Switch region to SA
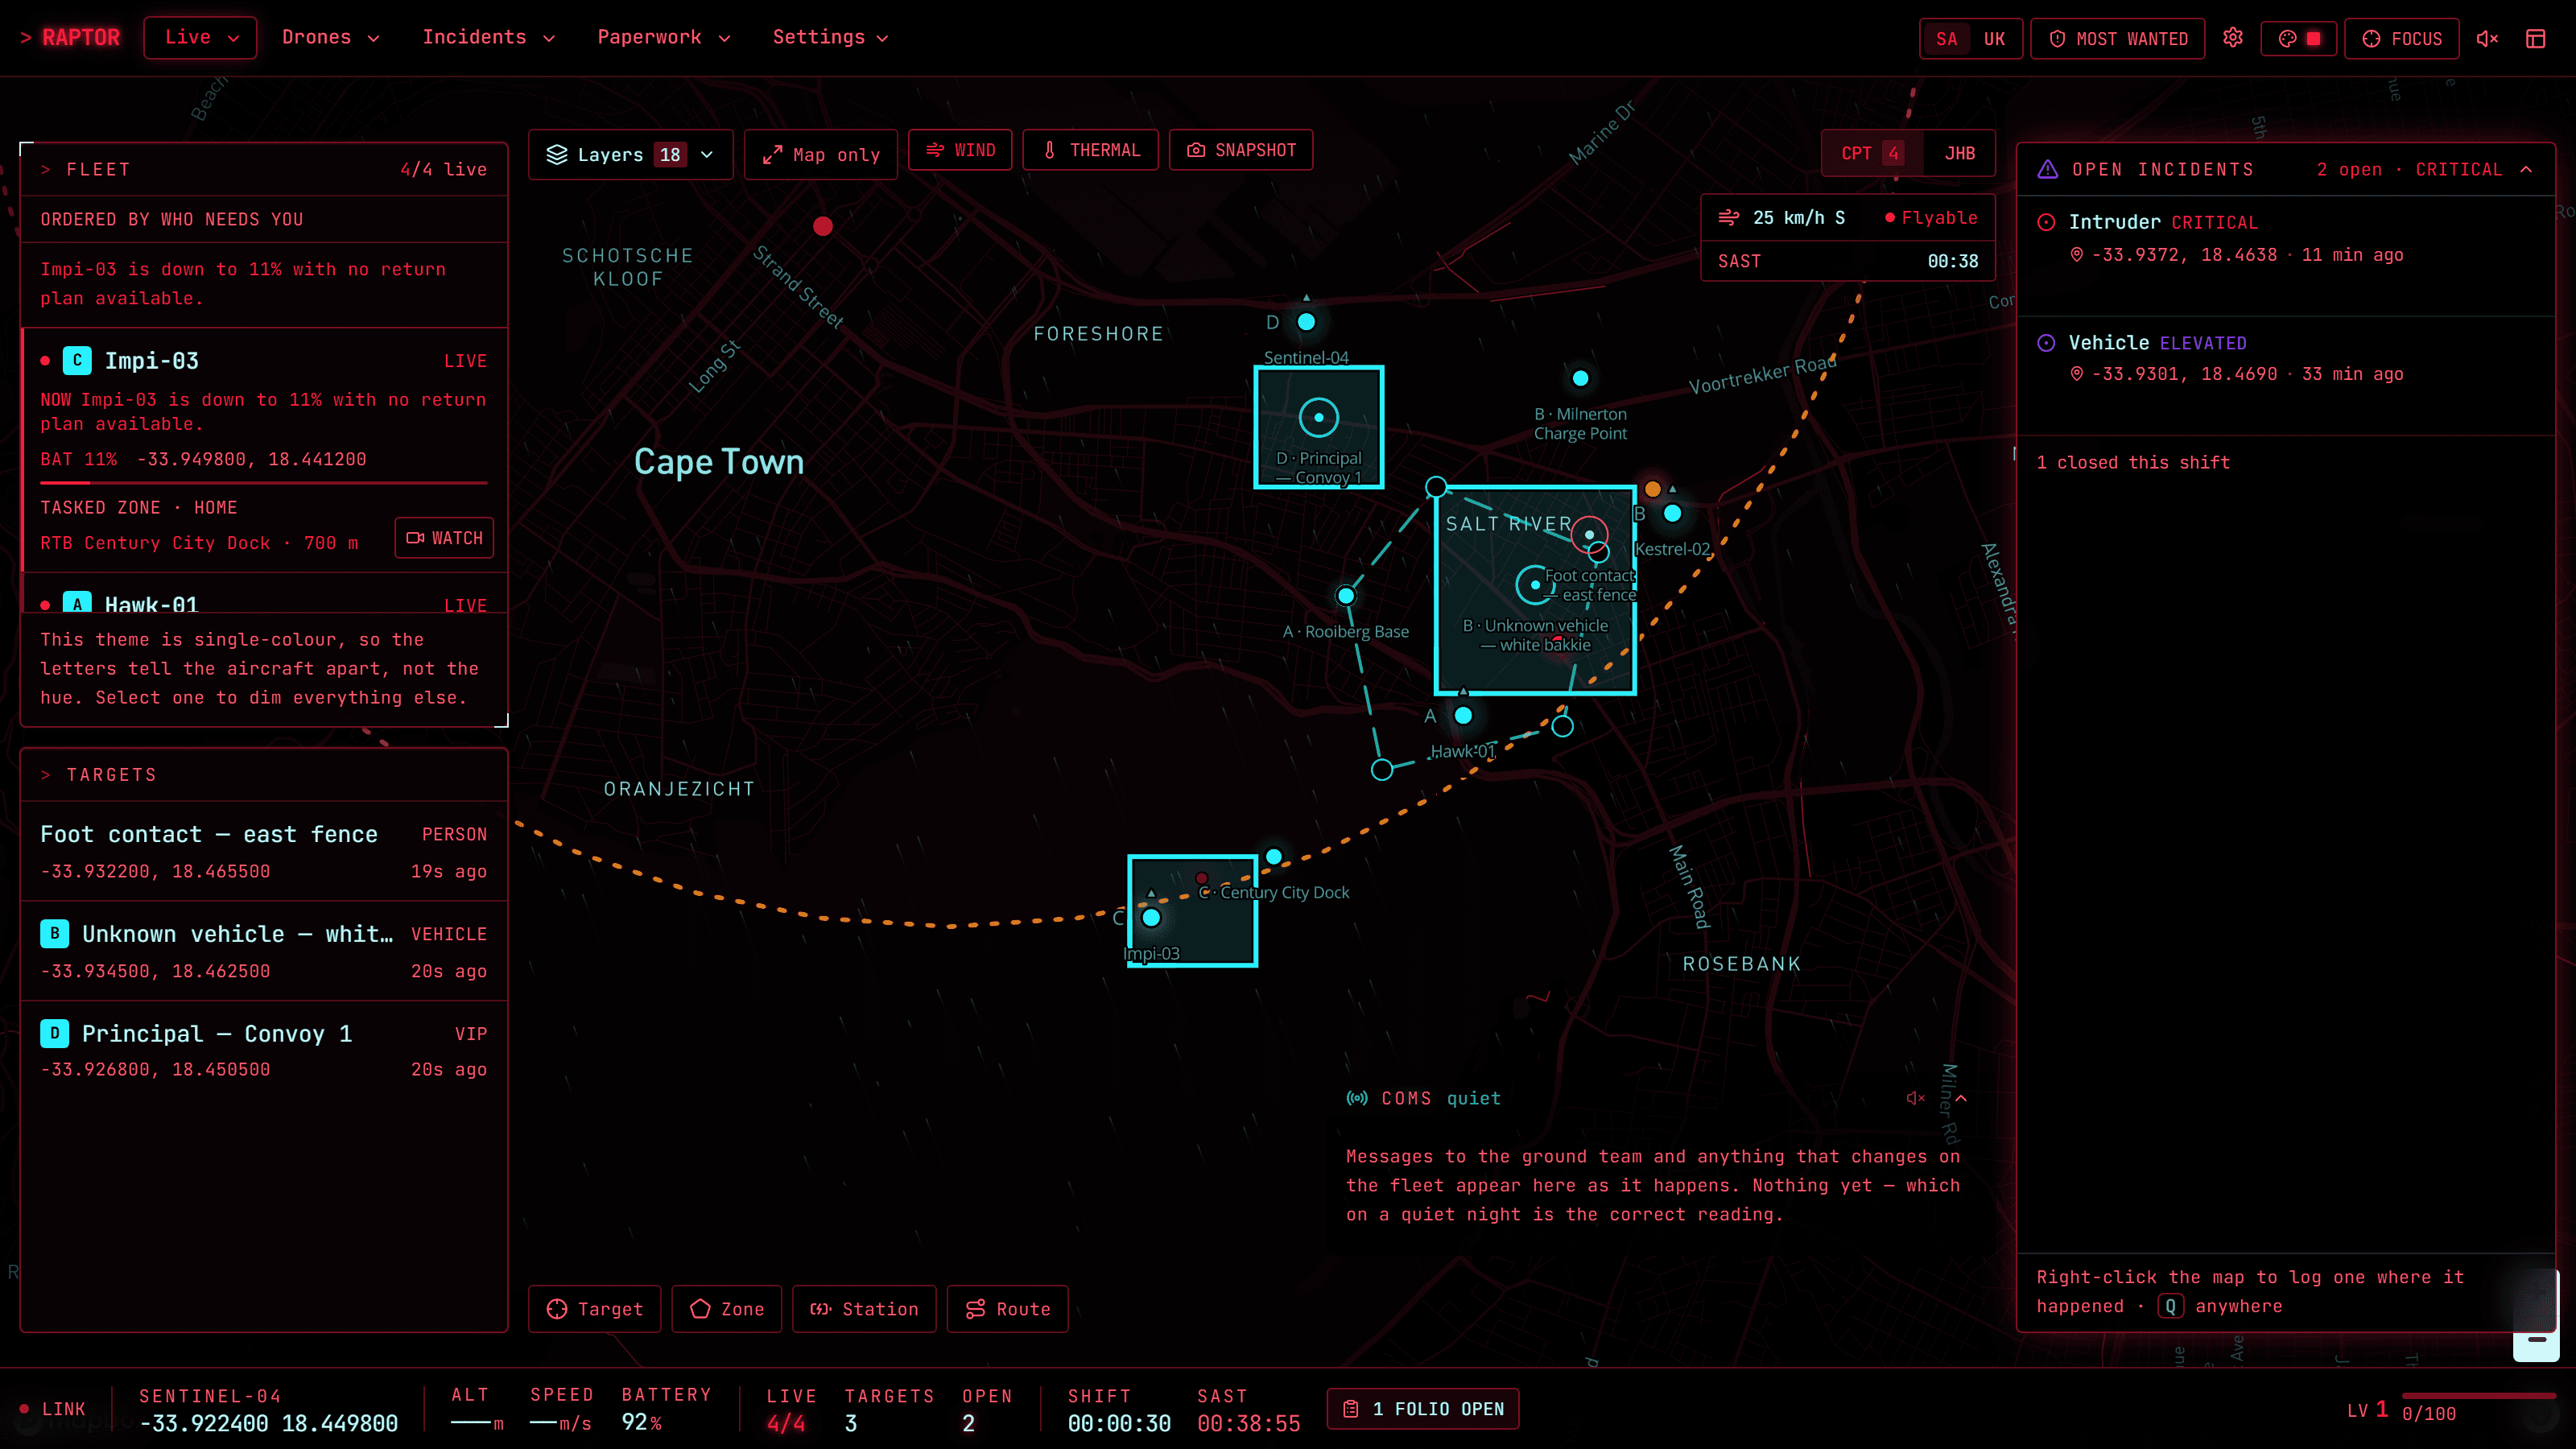Screen dimensions: 2576x1449 point(1946,39)
